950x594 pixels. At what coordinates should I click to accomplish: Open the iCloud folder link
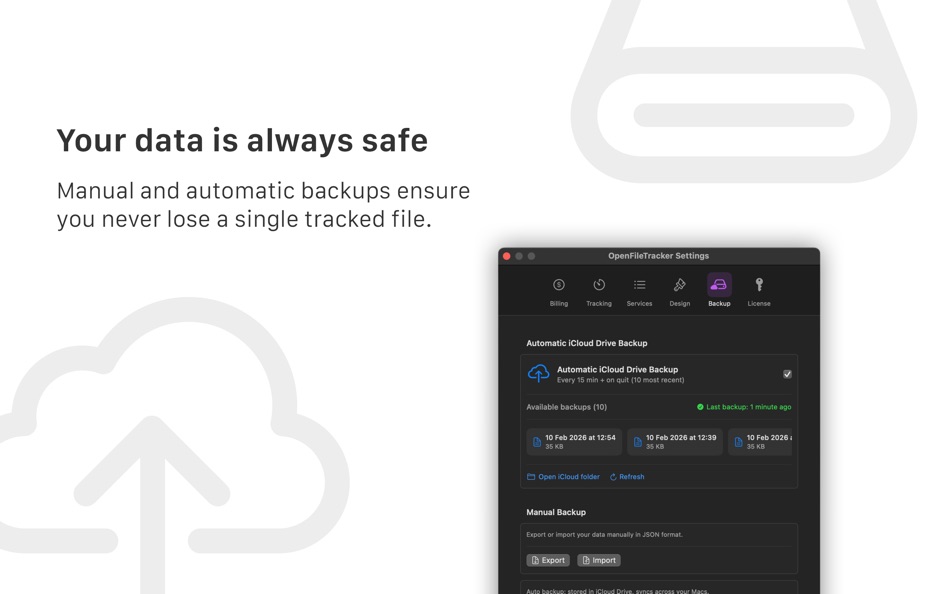566,477
